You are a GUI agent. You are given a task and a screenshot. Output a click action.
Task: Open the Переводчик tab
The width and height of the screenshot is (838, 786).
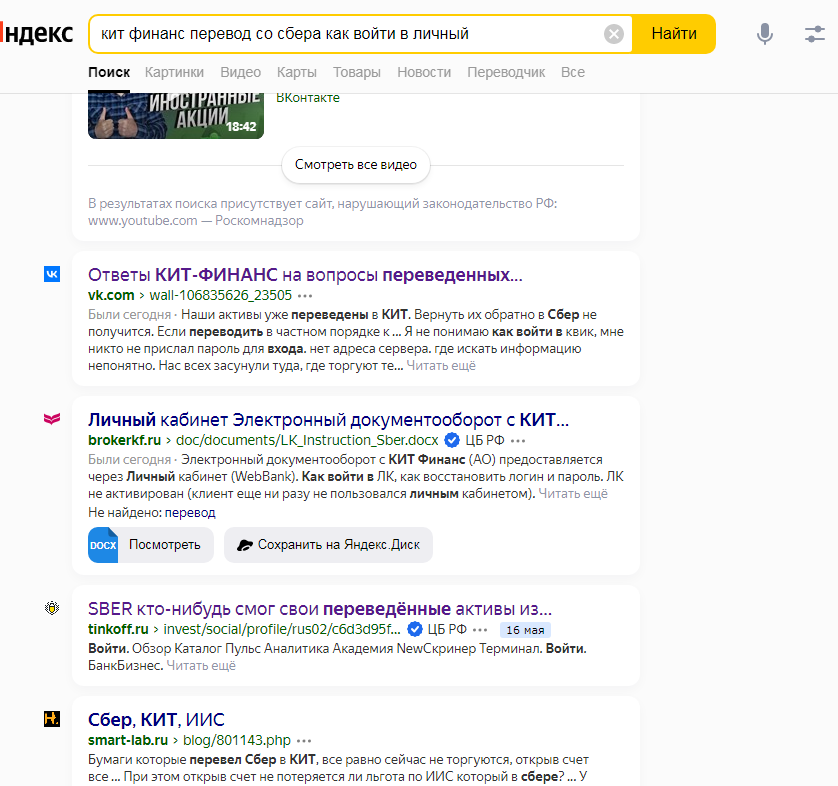click(506, 72)
